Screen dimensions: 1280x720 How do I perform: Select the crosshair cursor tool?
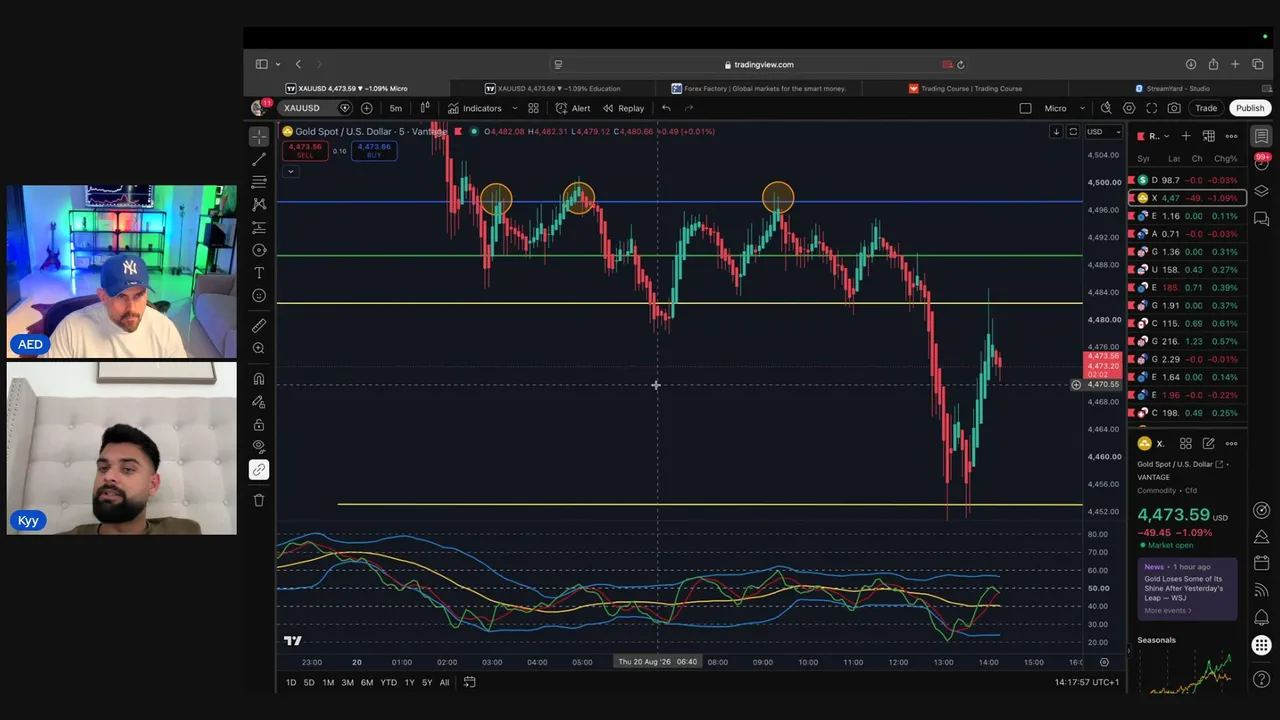click(259, 136)
